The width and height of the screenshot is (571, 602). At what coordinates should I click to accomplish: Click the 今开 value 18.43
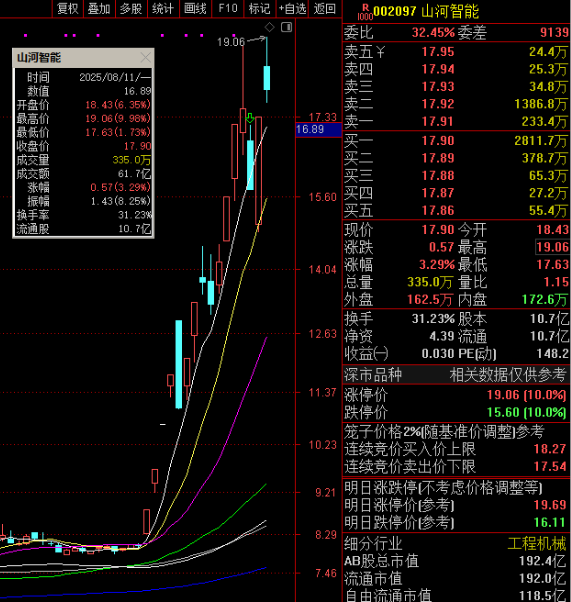[x=552, y=230]
